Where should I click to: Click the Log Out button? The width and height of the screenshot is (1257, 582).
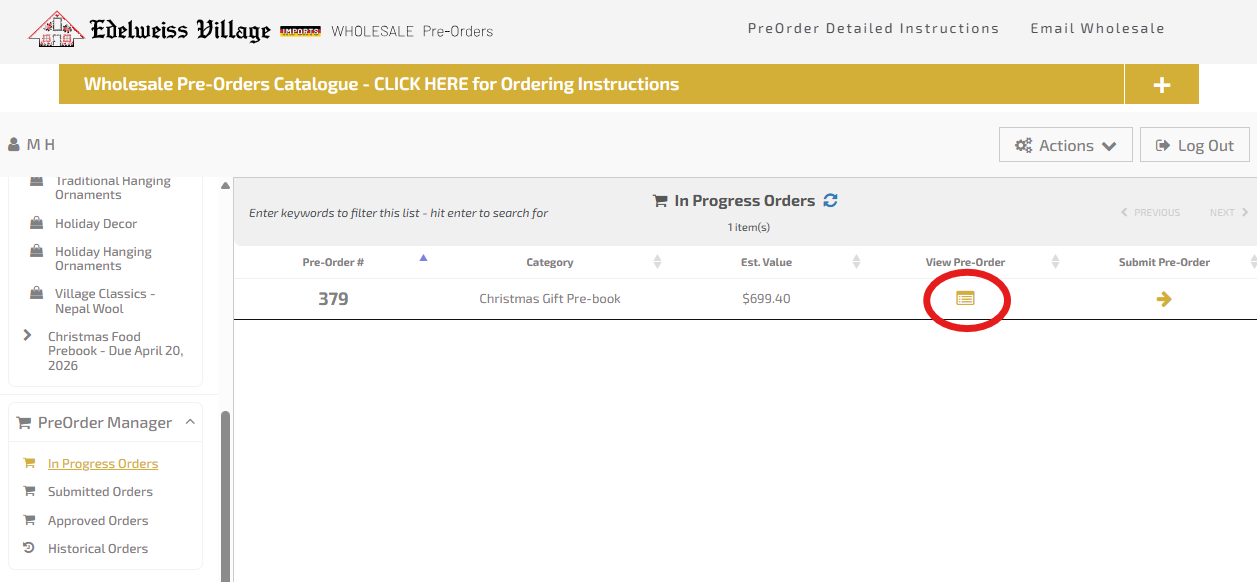[1195, 145]
